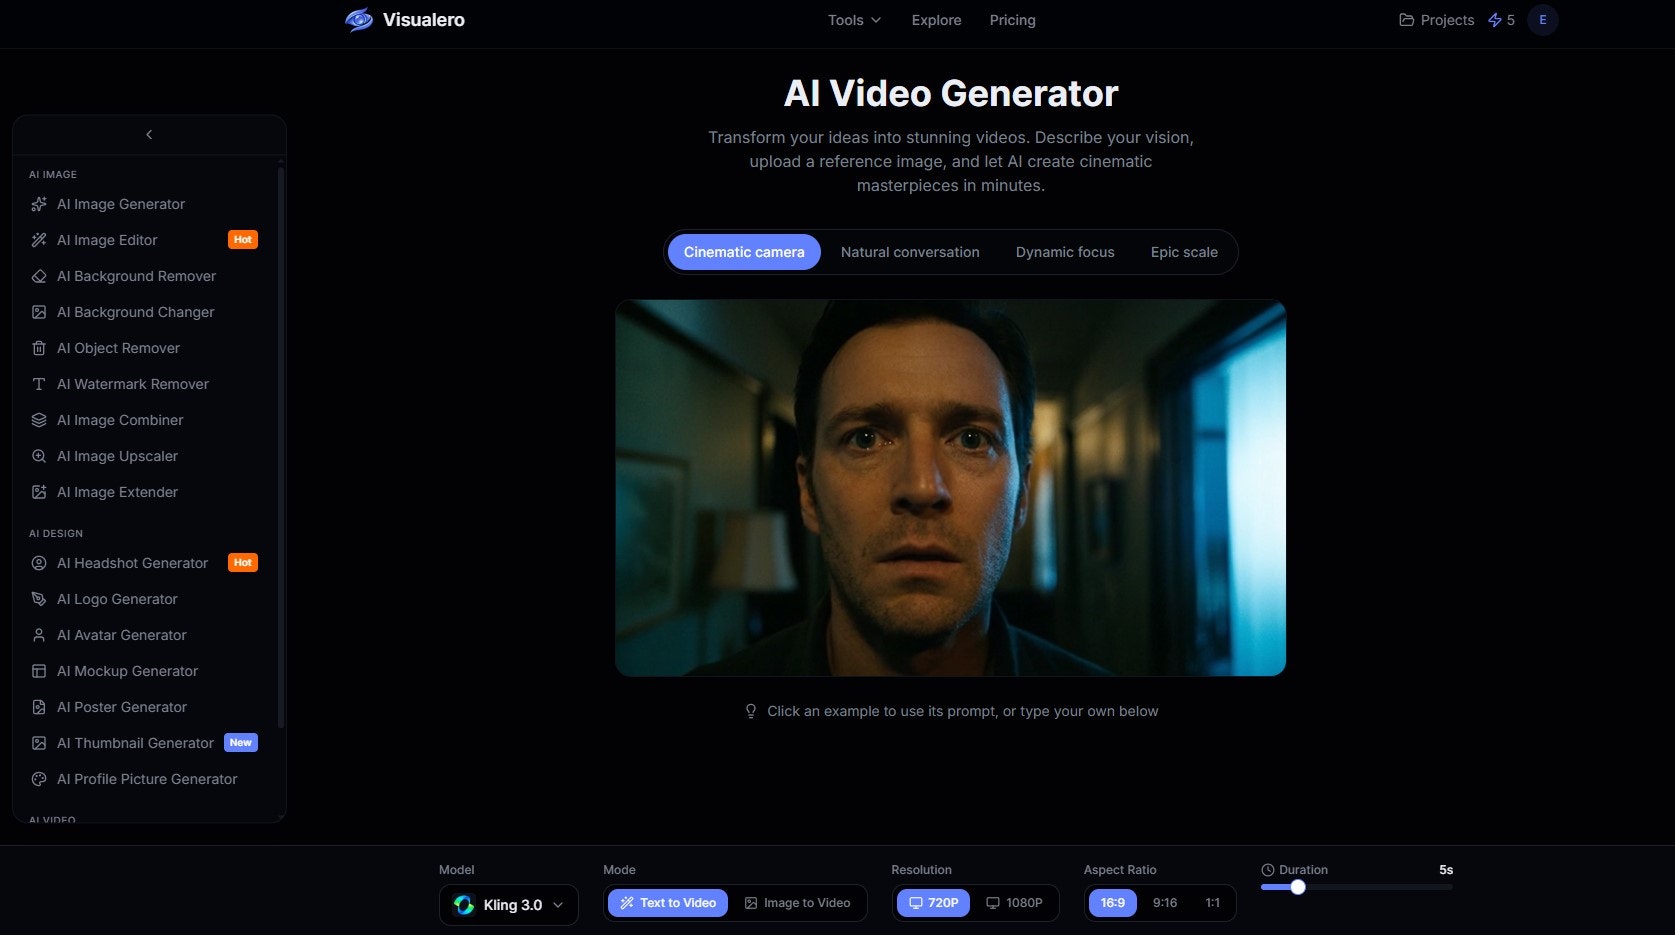Open the AI Thumbnail Generator marked New
Screen dimensions: 1675x935
(135, 743)
